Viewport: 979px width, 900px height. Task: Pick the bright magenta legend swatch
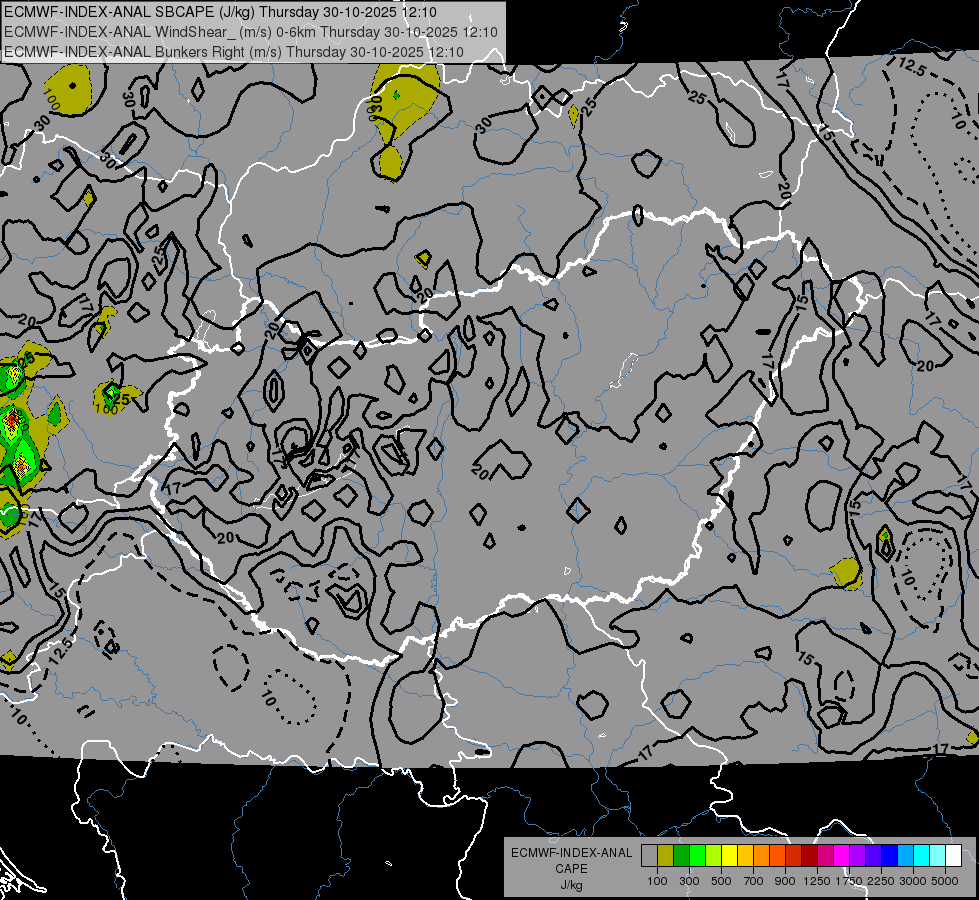coord(842,856)
